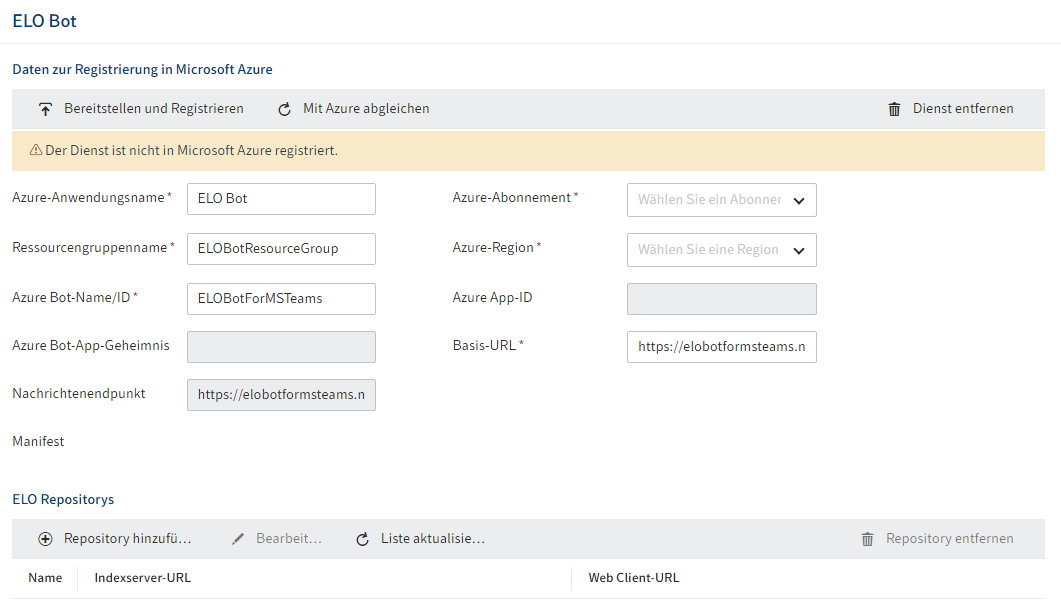
Task: Click the Azure App-ID field
Action: click(721, 299)
